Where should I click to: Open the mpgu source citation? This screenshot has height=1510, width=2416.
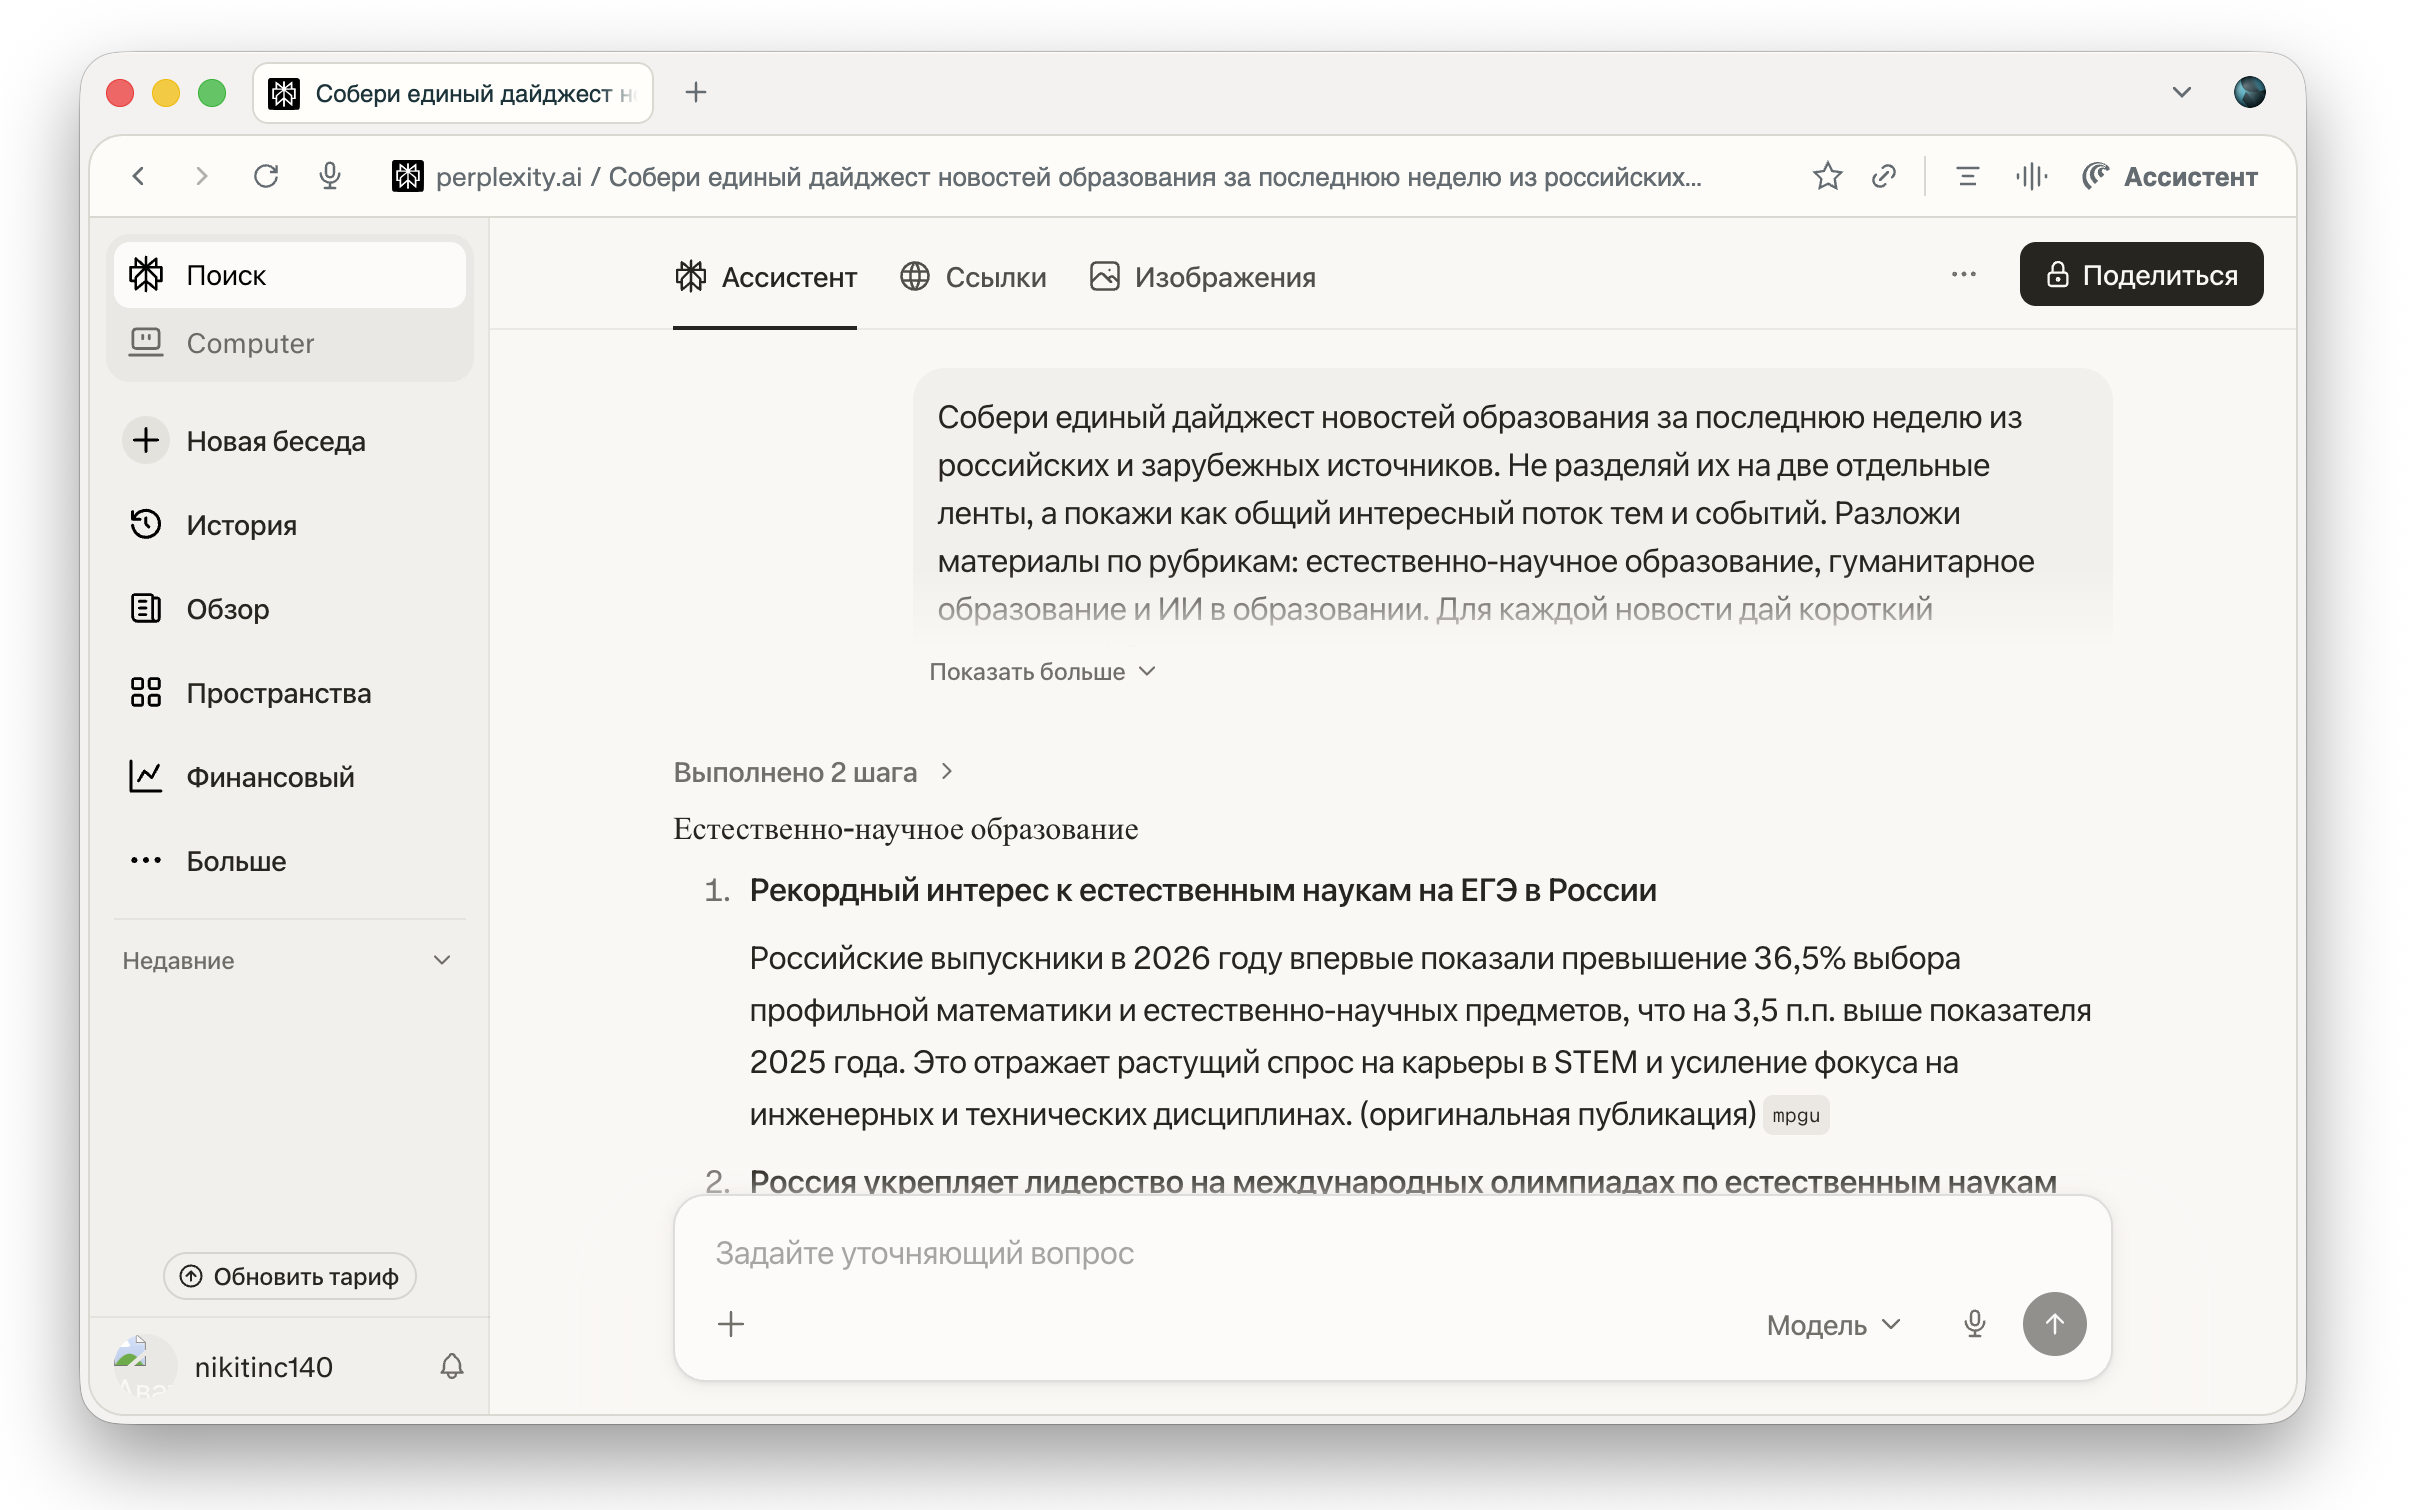coord(1796,1115)
